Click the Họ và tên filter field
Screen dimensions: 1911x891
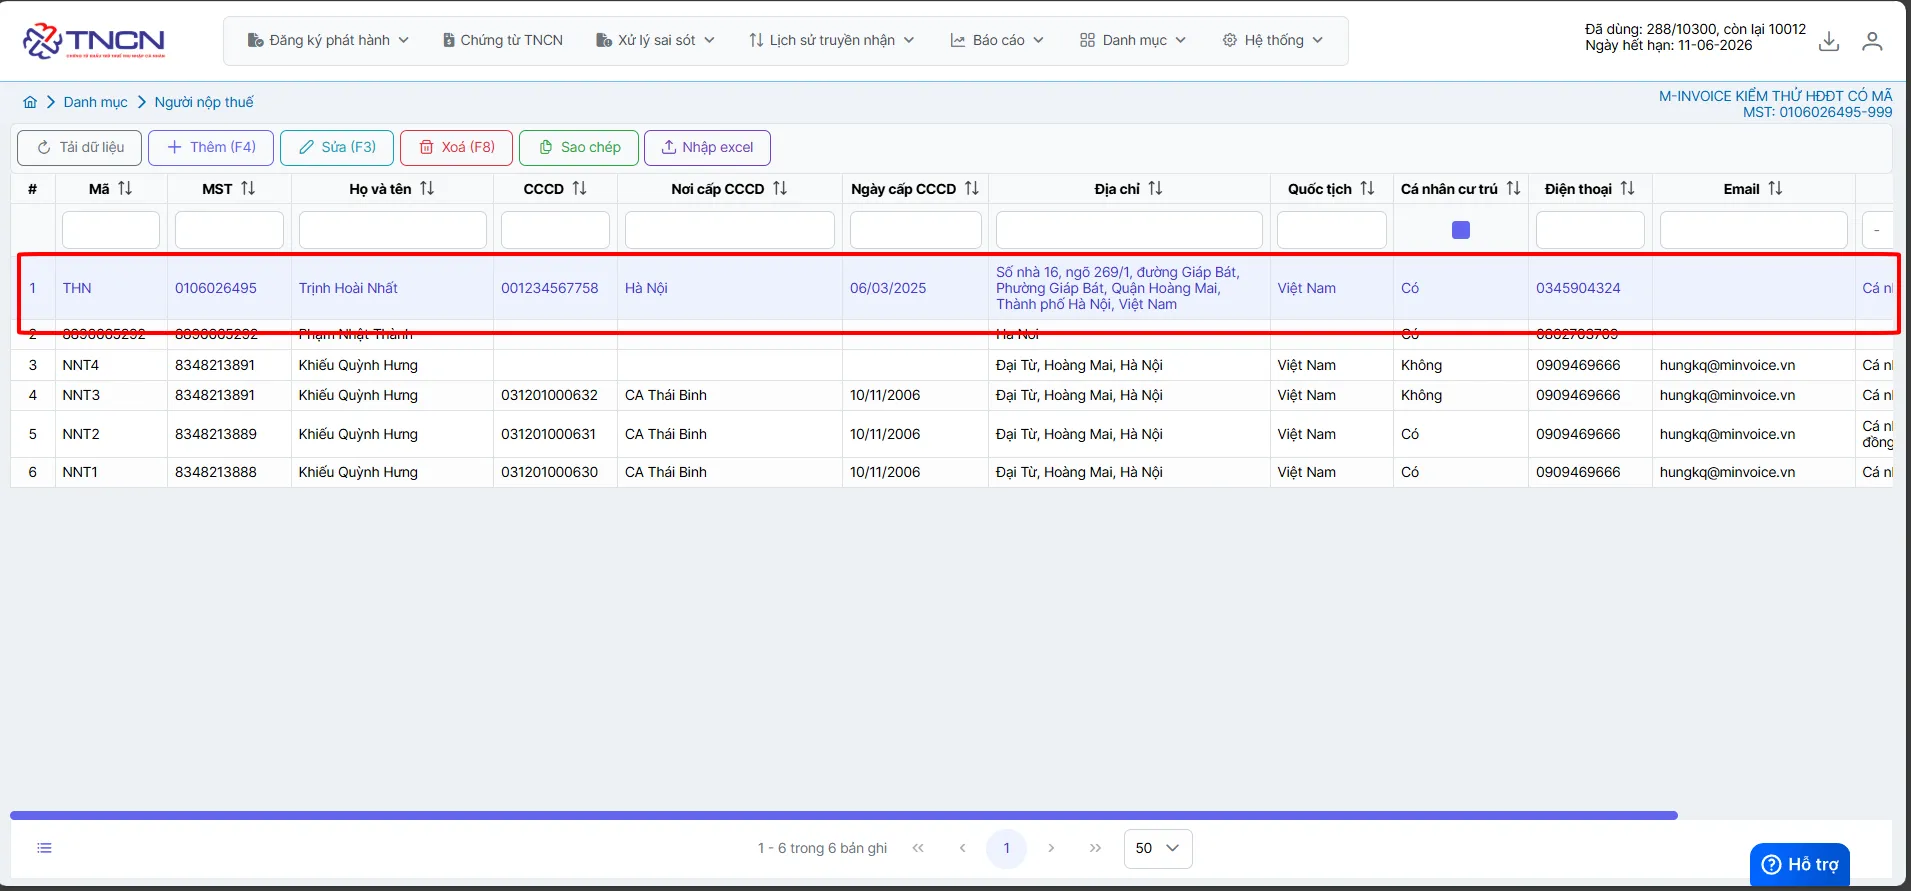tap(393, 230)
